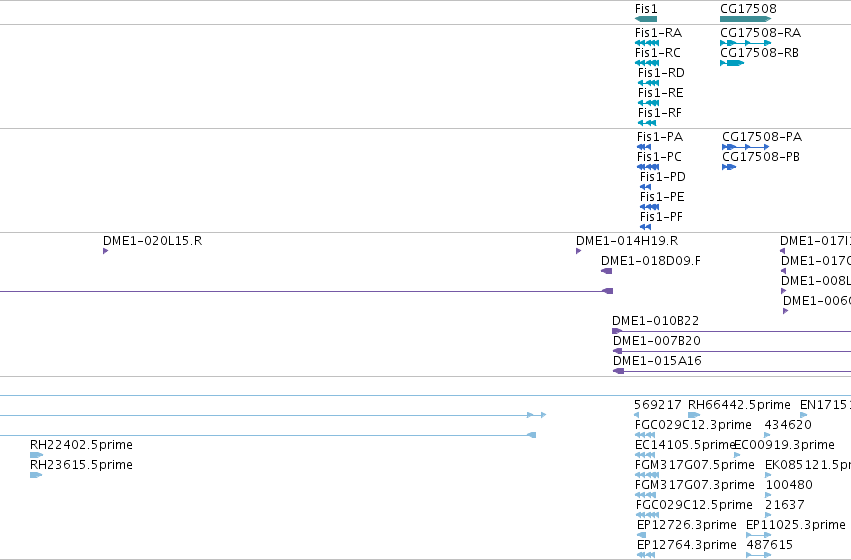This screenshot has width=851, height=560.
Task: Click the 100480 feature label
Action: click(x=789, y=485)
